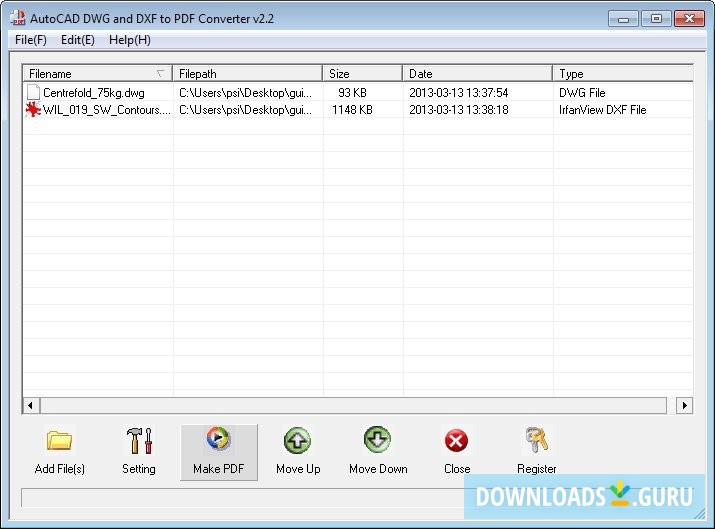Click the DWG File type cell
715x529 pixels.
tap(582, 93)
